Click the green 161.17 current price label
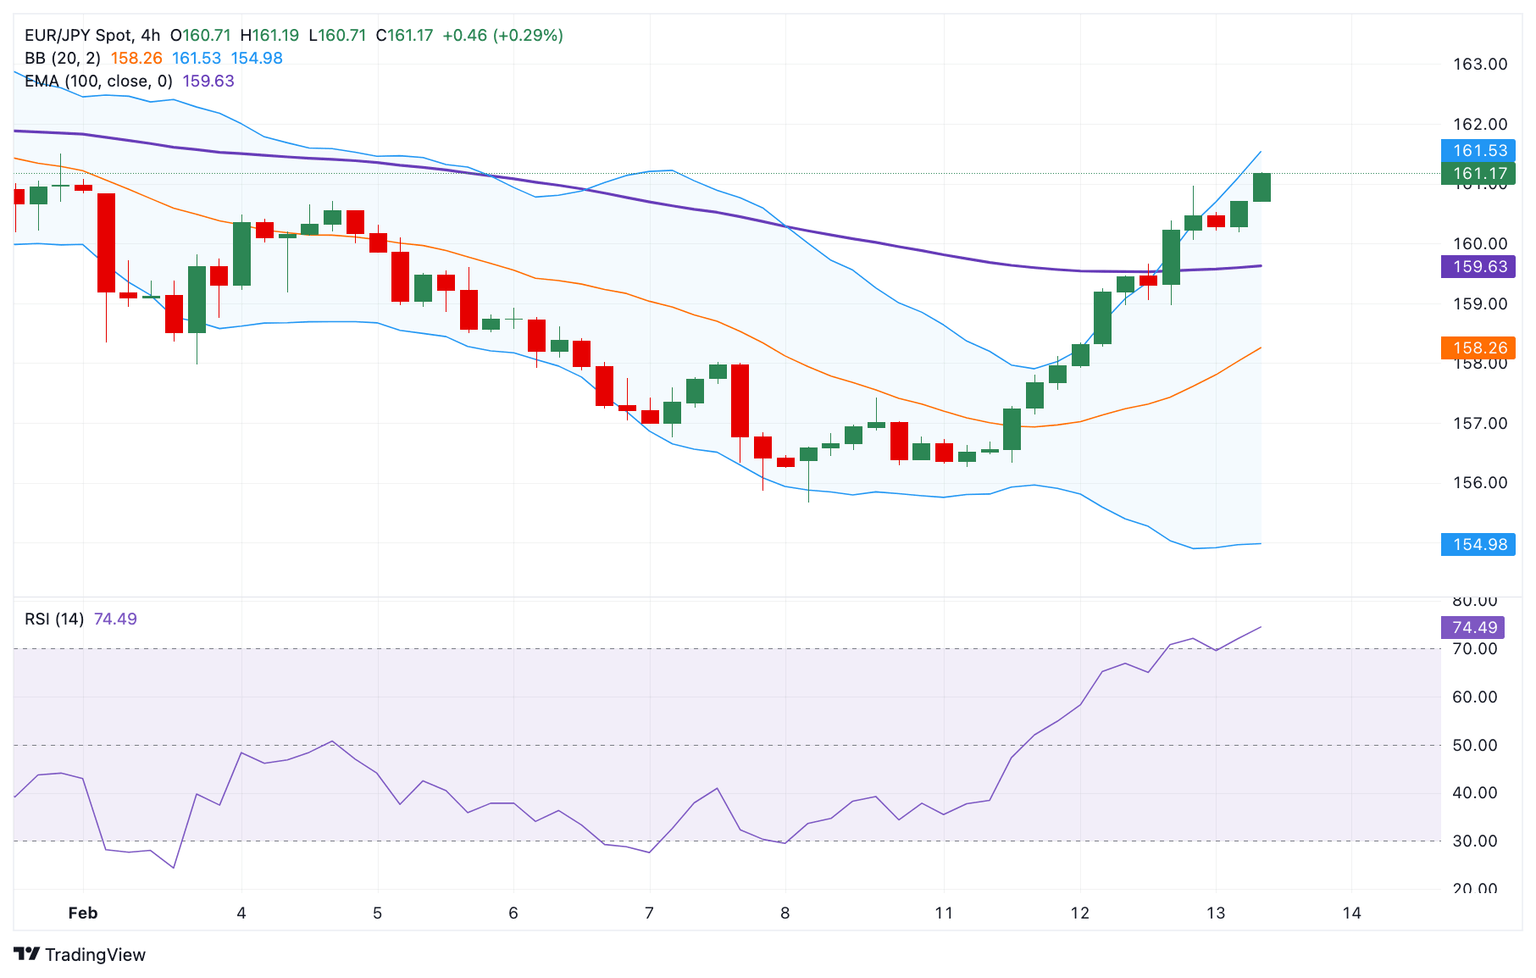 1477,174
